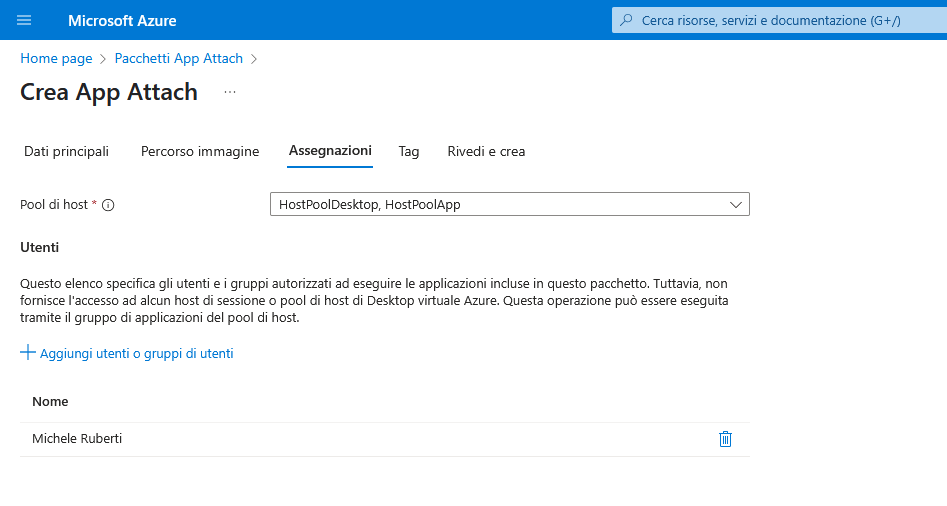
Task: Open the ellipsis menu beside Crea App Attach
Action: 230,92
